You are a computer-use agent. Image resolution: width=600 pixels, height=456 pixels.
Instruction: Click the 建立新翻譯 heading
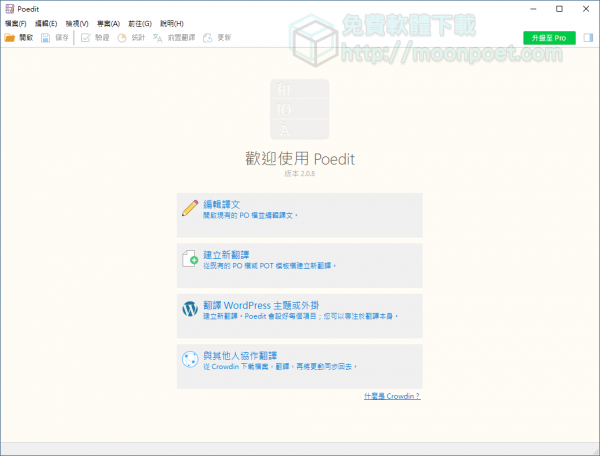click(226, 255)
